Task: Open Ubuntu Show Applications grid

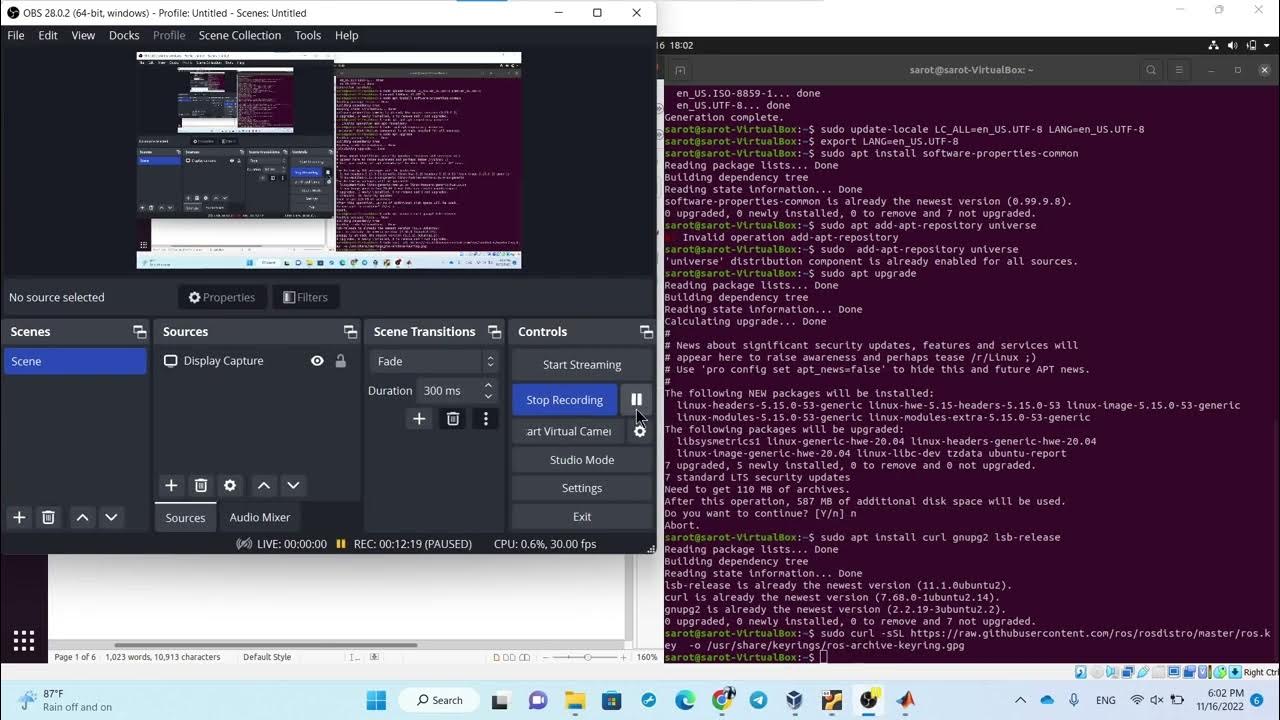Action: 24,641
